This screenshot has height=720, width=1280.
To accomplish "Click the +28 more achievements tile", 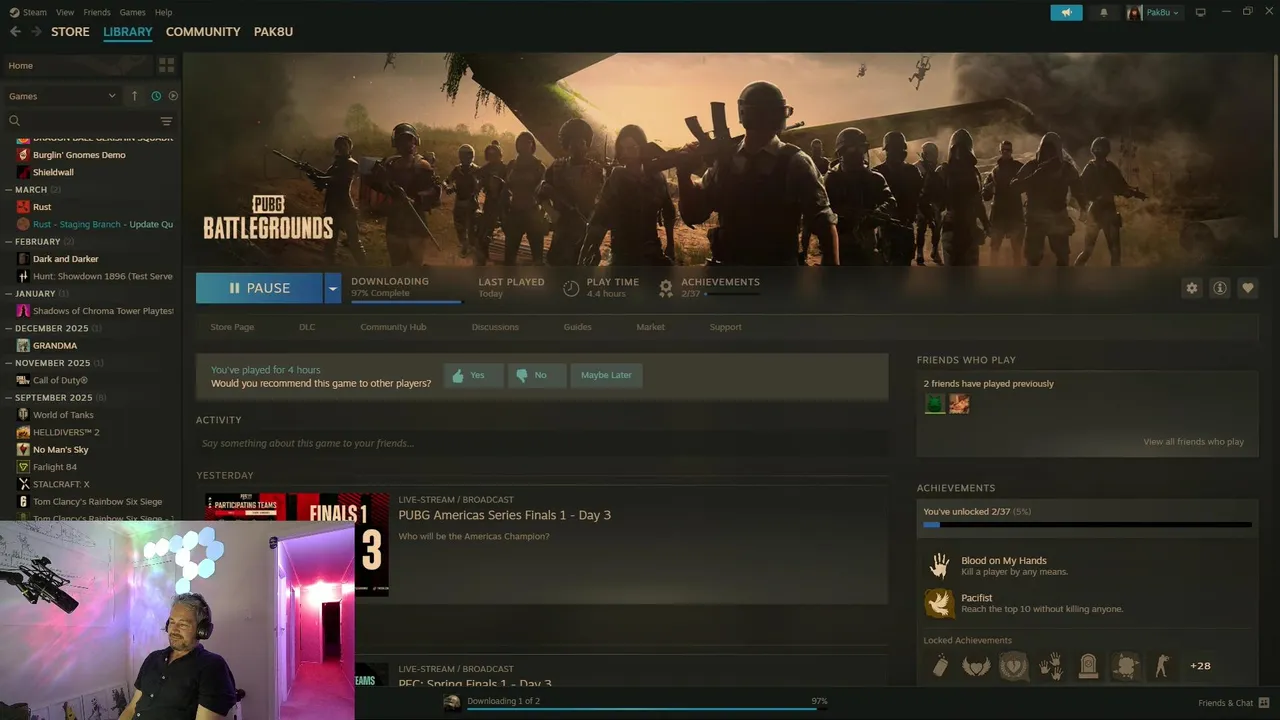I will pyautogui.click(x=1200, y=666).
